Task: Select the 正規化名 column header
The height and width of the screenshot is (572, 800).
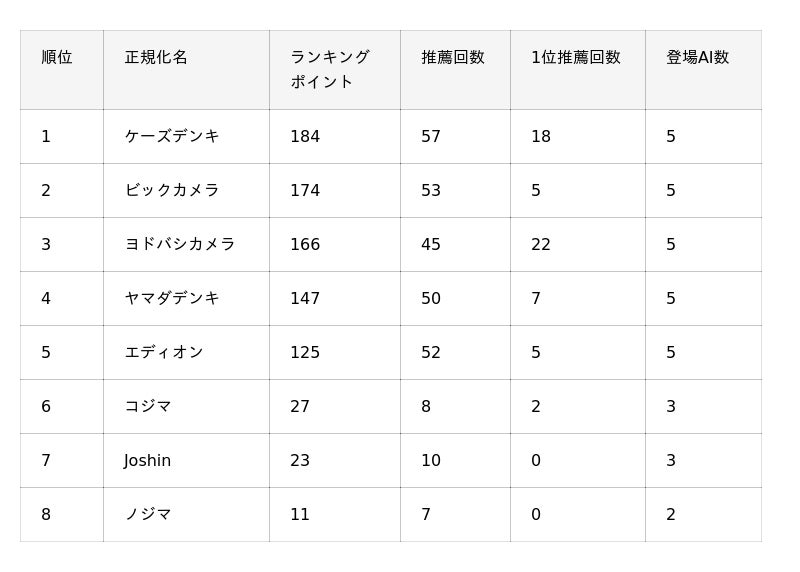Action: [x=186, y=70]
